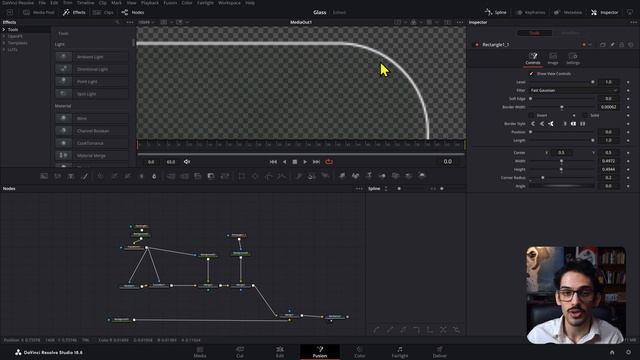Open the File menu

(42, 3)
